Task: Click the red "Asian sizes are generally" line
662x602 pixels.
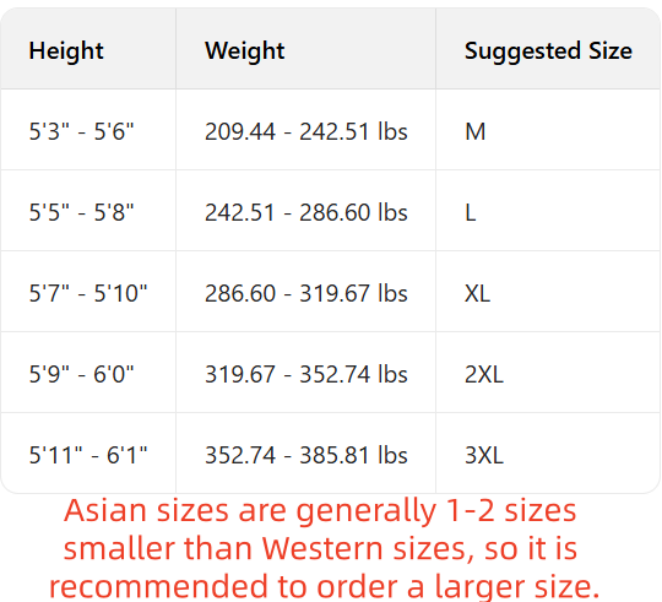Action: point(320,511)
